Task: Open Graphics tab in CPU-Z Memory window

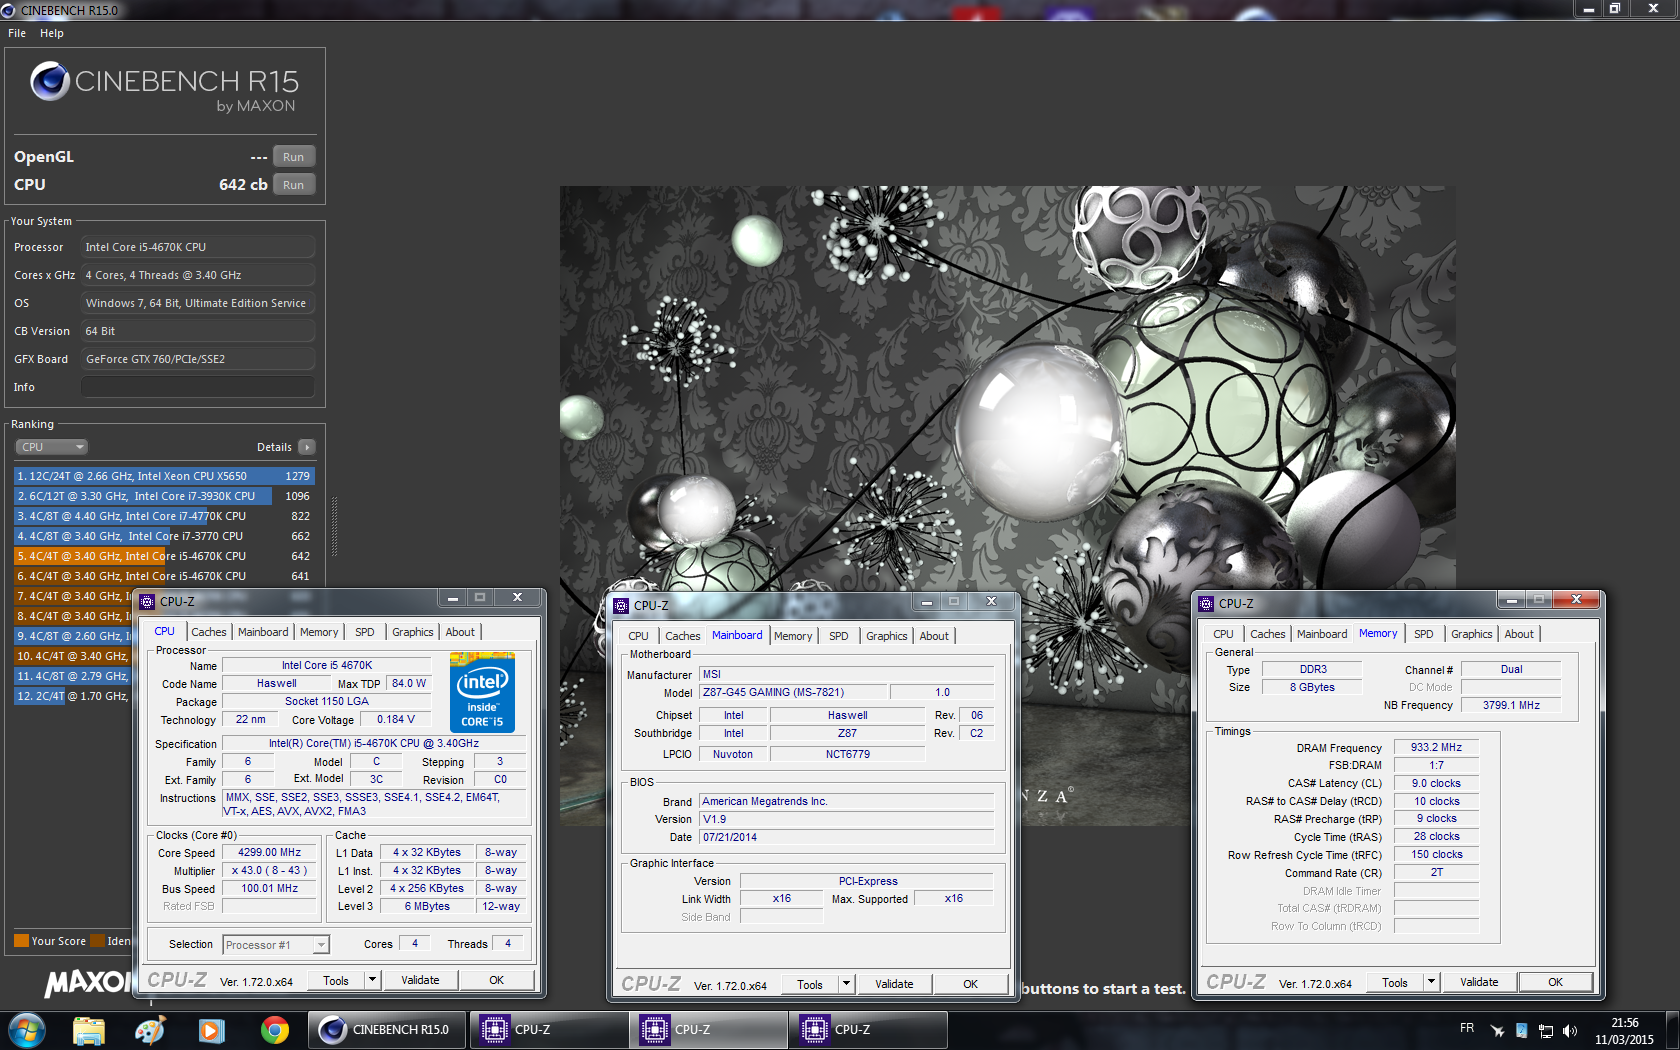Action: pos(1472,634)
